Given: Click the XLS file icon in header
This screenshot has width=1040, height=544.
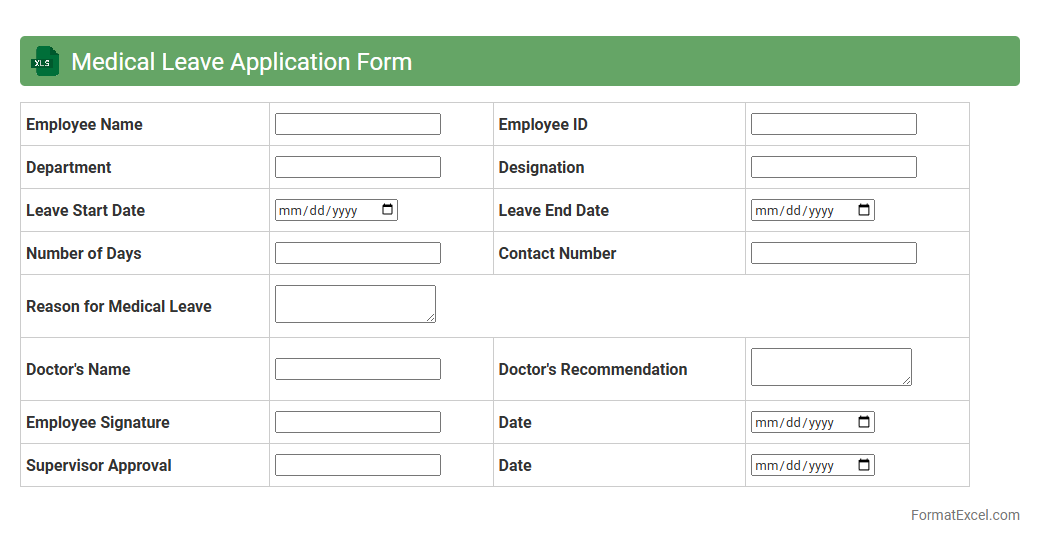Looking at the screenshot, I should point(45,62).
